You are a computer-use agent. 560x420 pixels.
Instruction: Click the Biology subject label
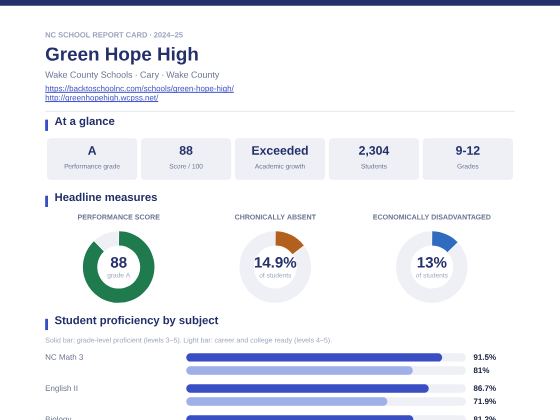click(58, 418)
